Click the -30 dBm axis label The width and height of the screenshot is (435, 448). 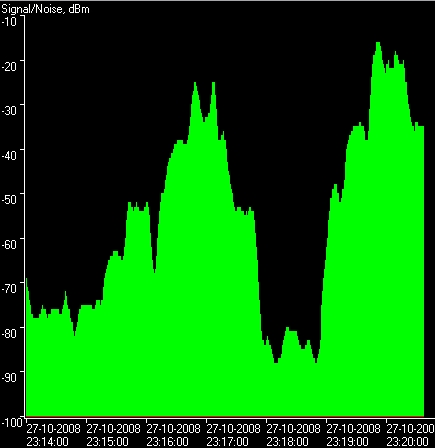coord(9,110)
